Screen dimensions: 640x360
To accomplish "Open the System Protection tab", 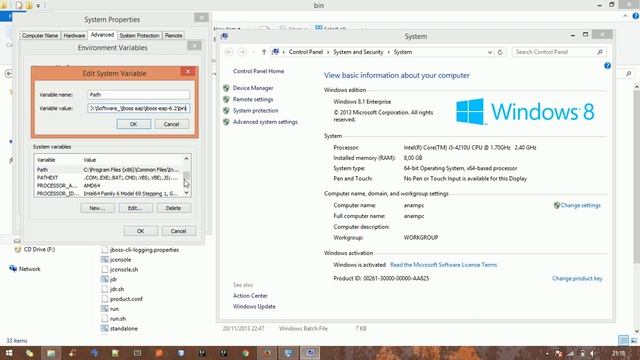I will click(139, 36).
